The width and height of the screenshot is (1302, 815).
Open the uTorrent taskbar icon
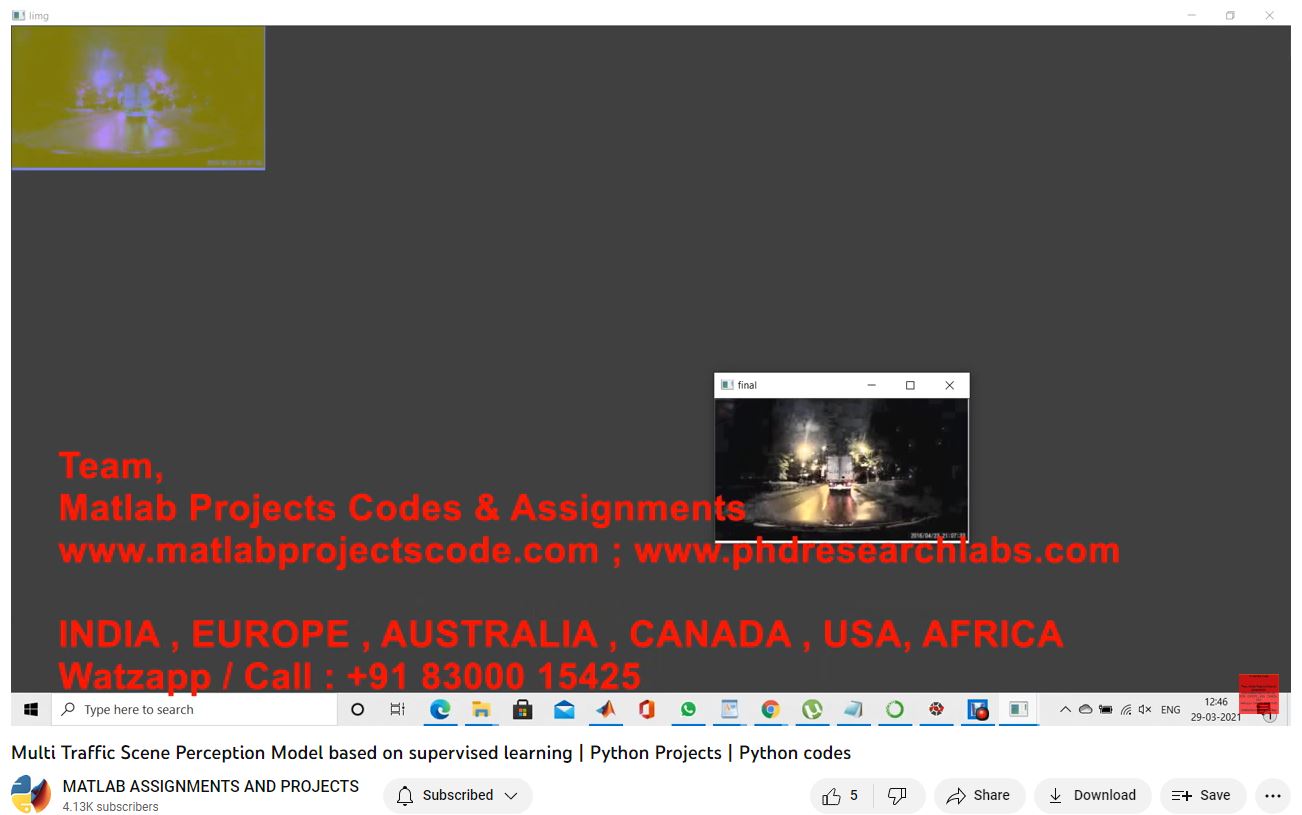812,710
